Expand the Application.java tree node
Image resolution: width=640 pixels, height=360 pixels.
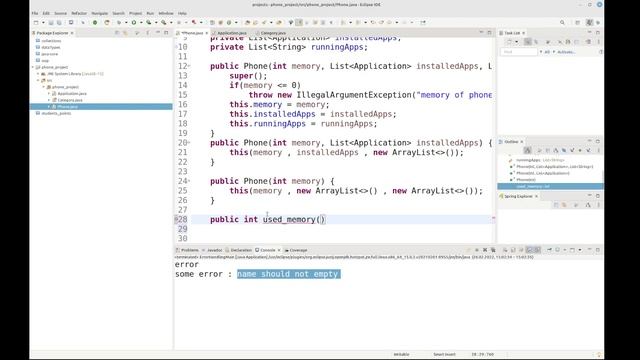pyautogui.click(x=49, y=93)
